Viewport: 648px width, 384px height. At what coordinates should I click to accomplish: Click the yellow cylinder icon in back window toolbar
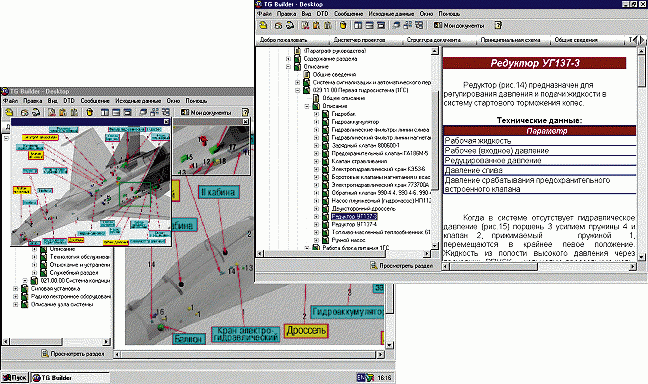pos(90,112)
